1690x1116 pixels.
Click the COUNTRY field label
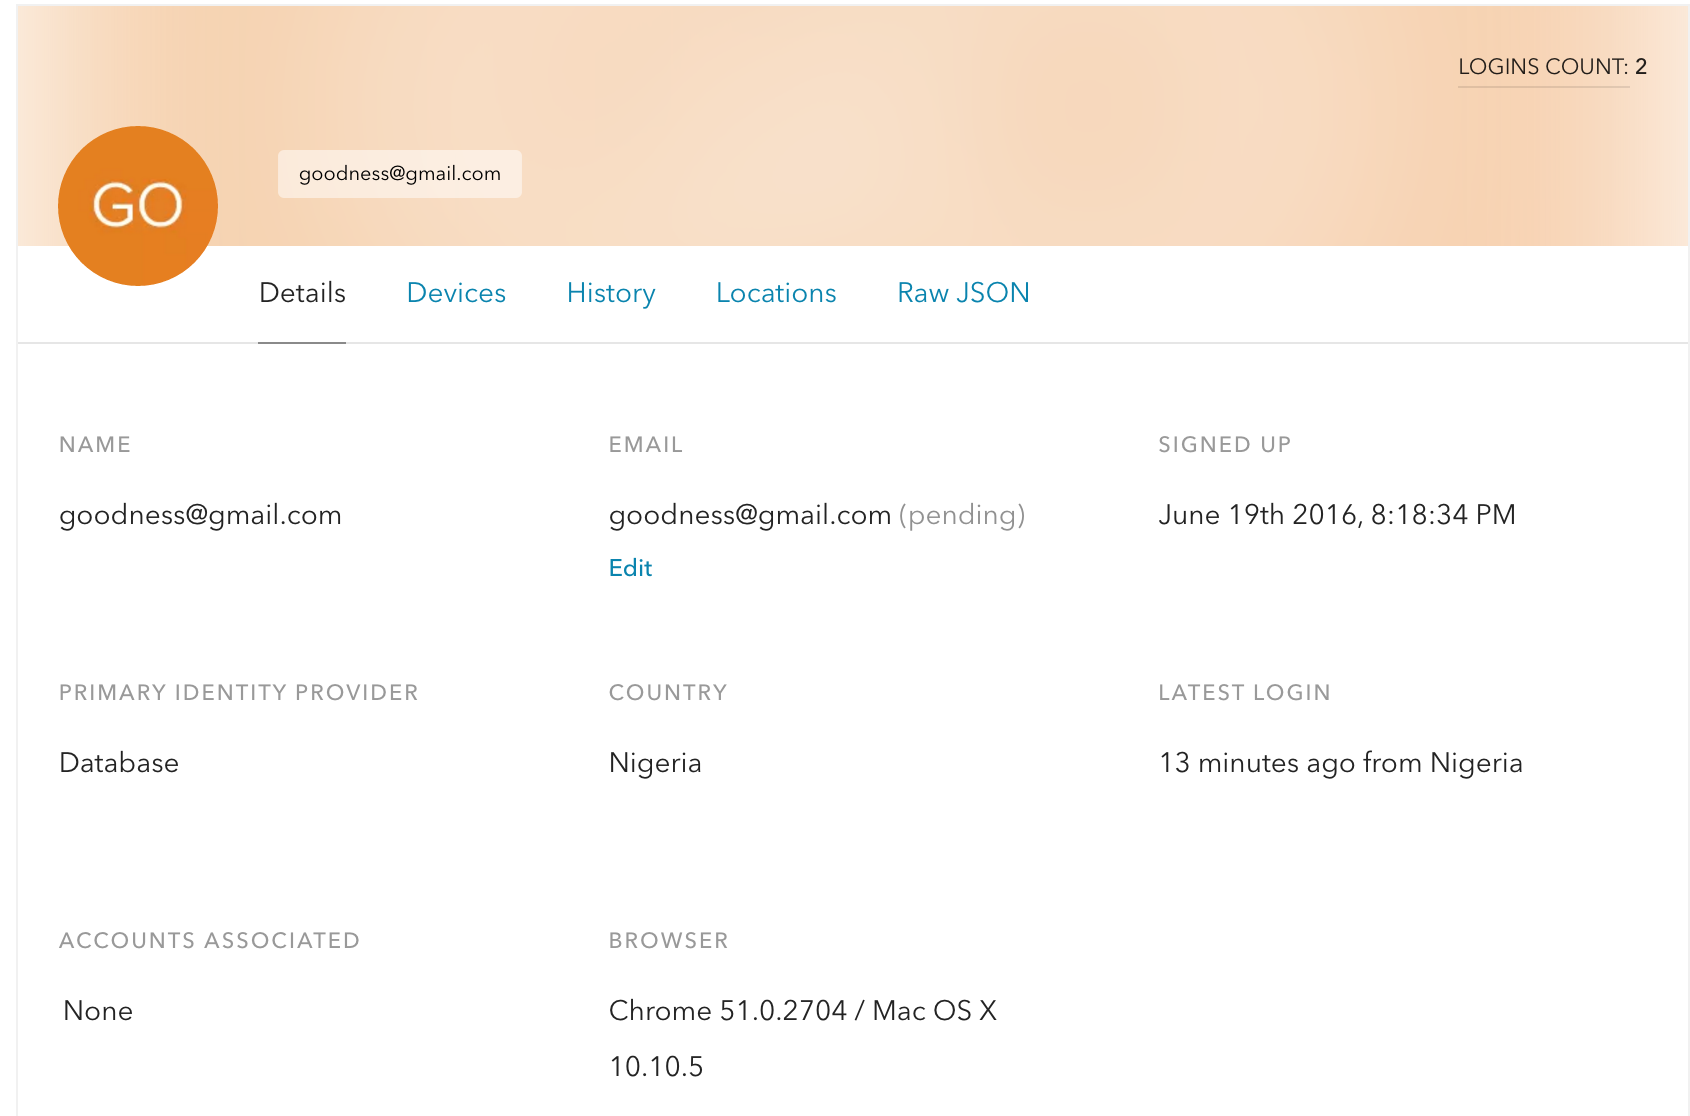668,693
